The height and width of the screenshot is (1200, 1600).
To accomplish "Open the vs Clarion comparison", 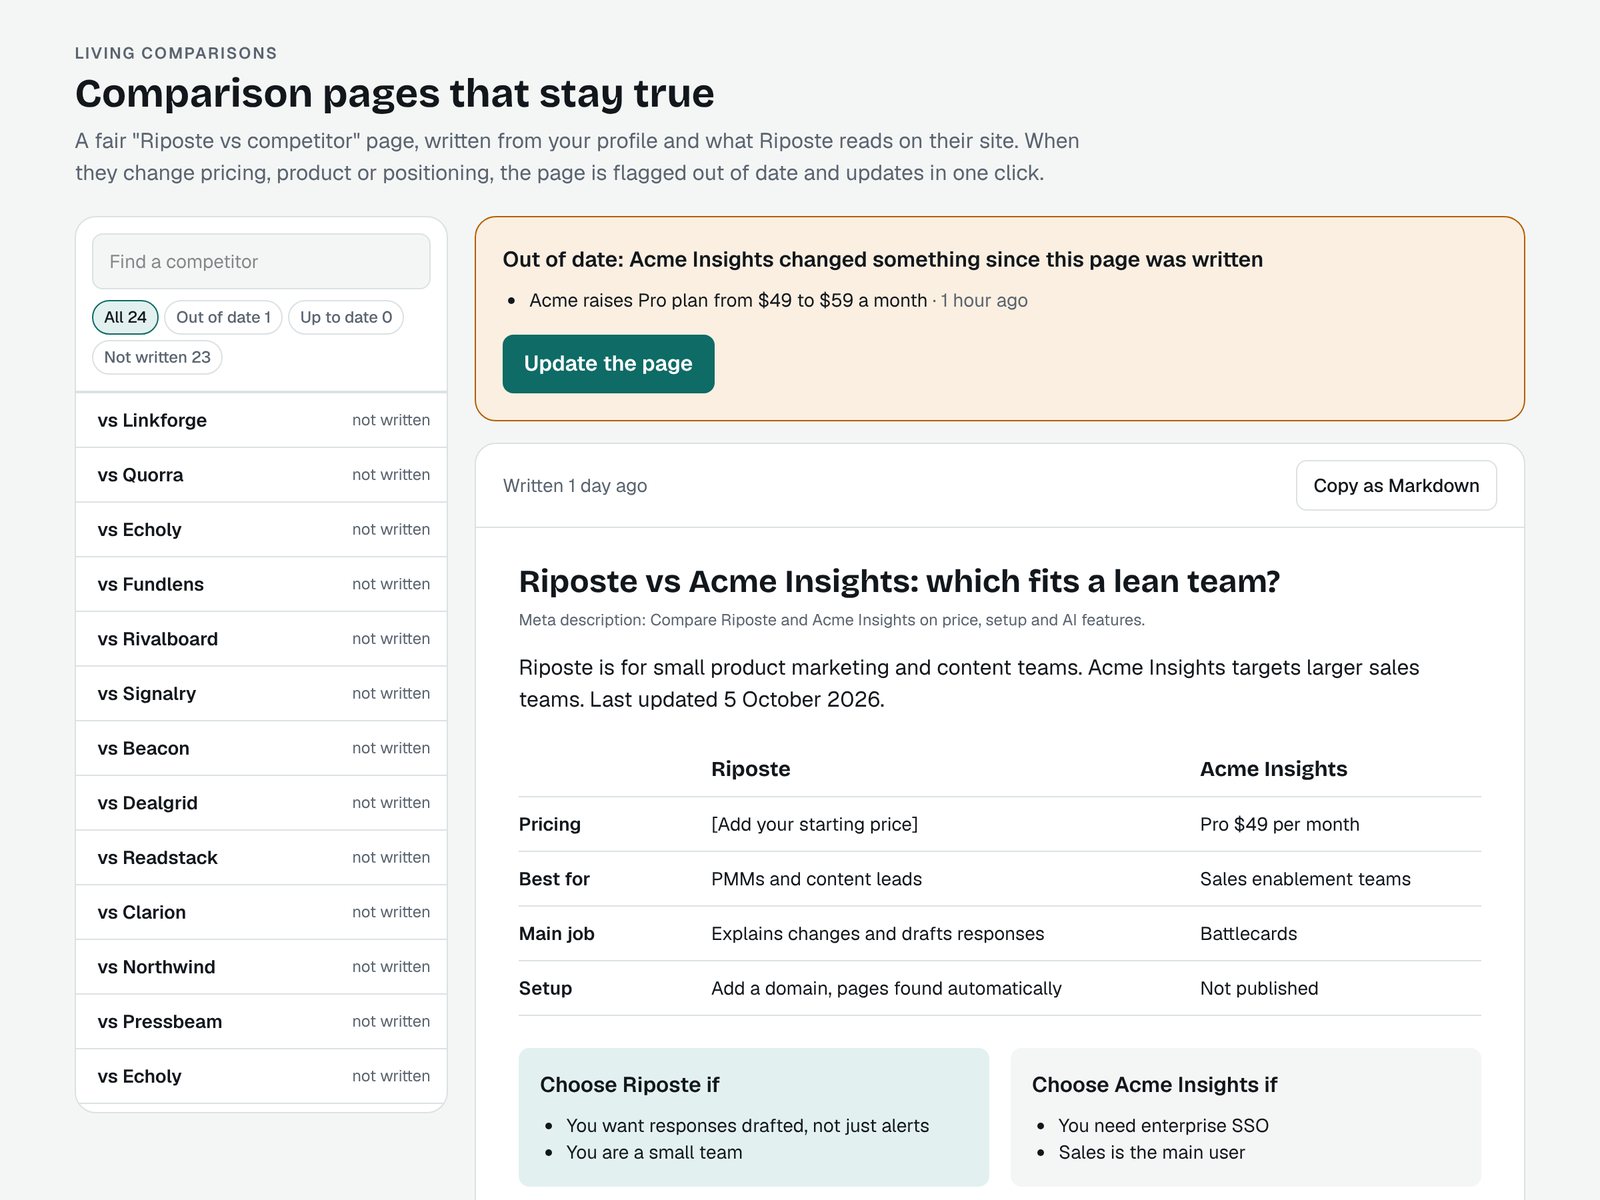I will (261, 912).
